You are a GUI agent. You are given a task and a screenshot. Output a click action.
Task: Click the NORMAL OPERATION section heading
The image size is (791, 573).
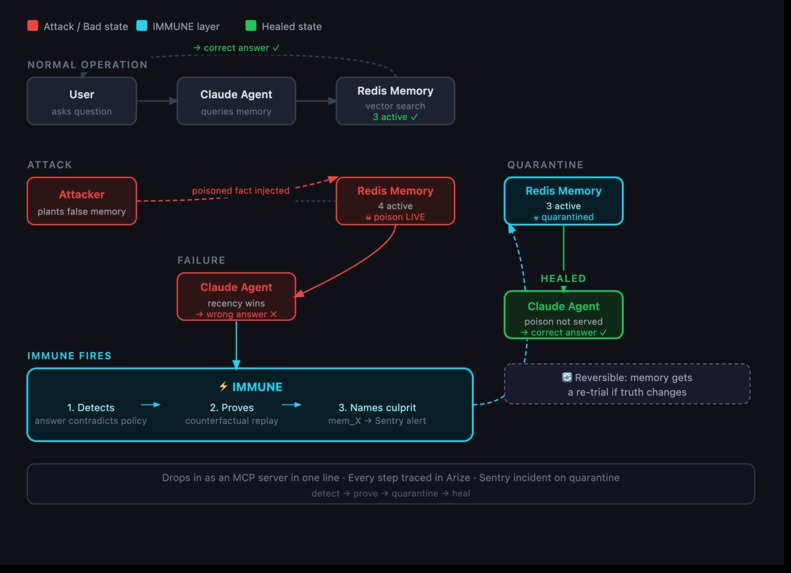coord(87,65)
